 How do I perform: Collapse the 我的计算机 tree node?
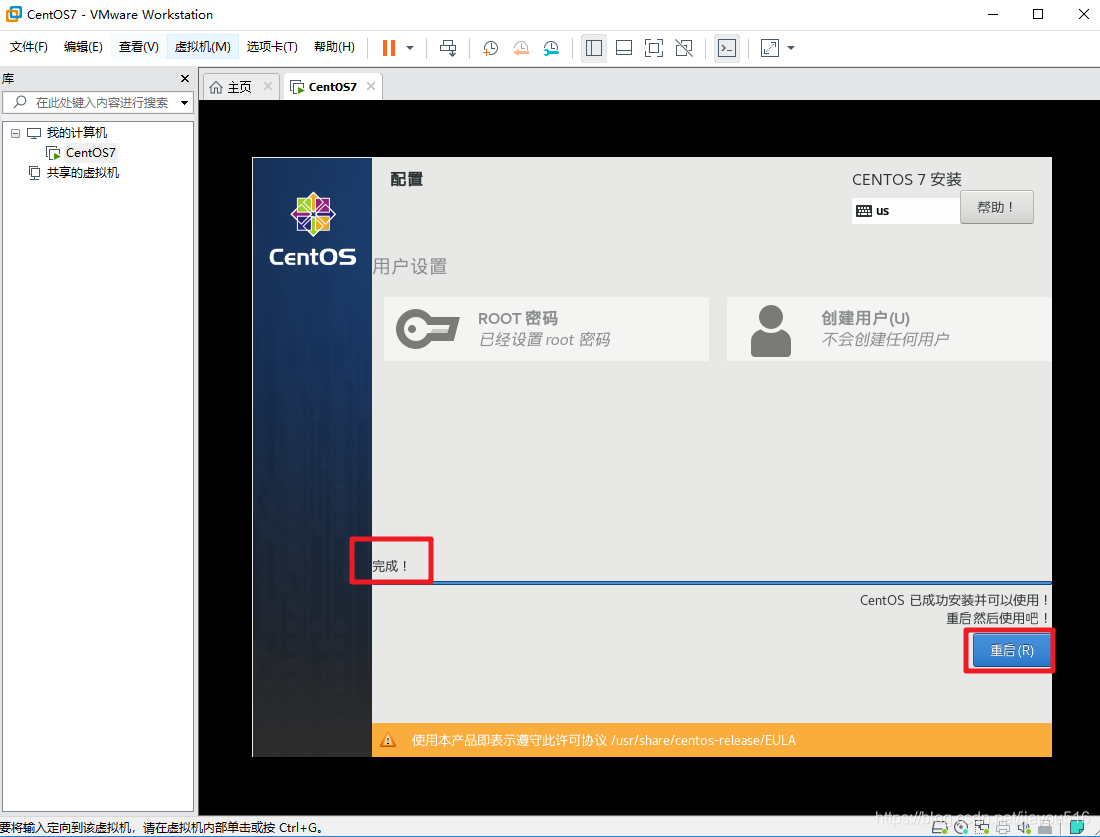click(15, 133)
